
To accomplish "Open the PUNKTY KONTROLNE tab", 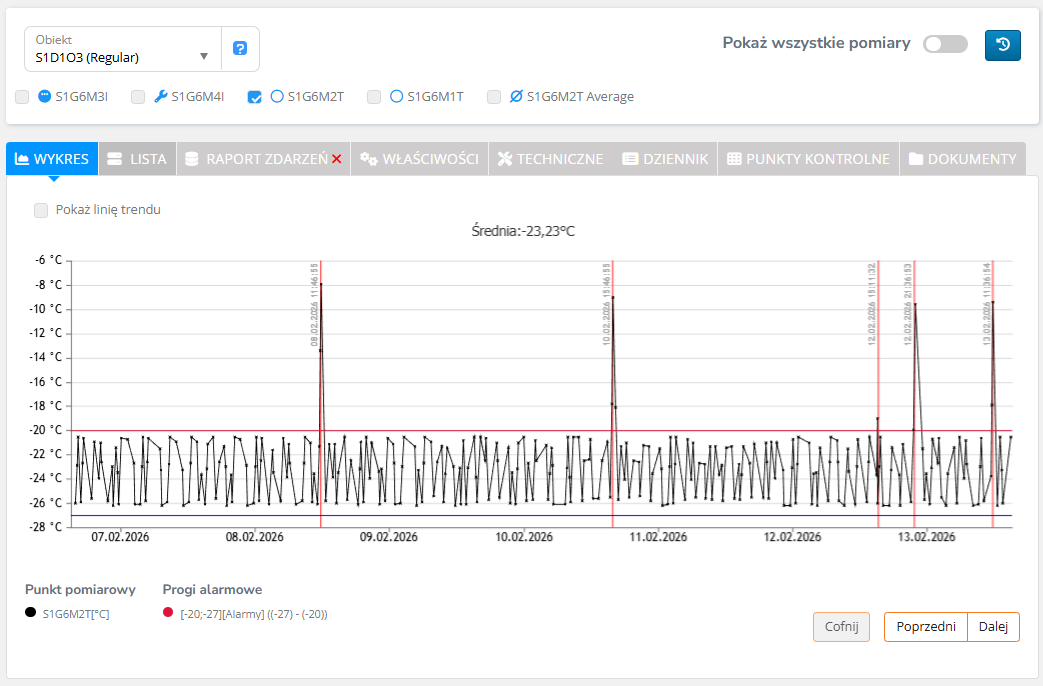I will [x=808, y=159].
